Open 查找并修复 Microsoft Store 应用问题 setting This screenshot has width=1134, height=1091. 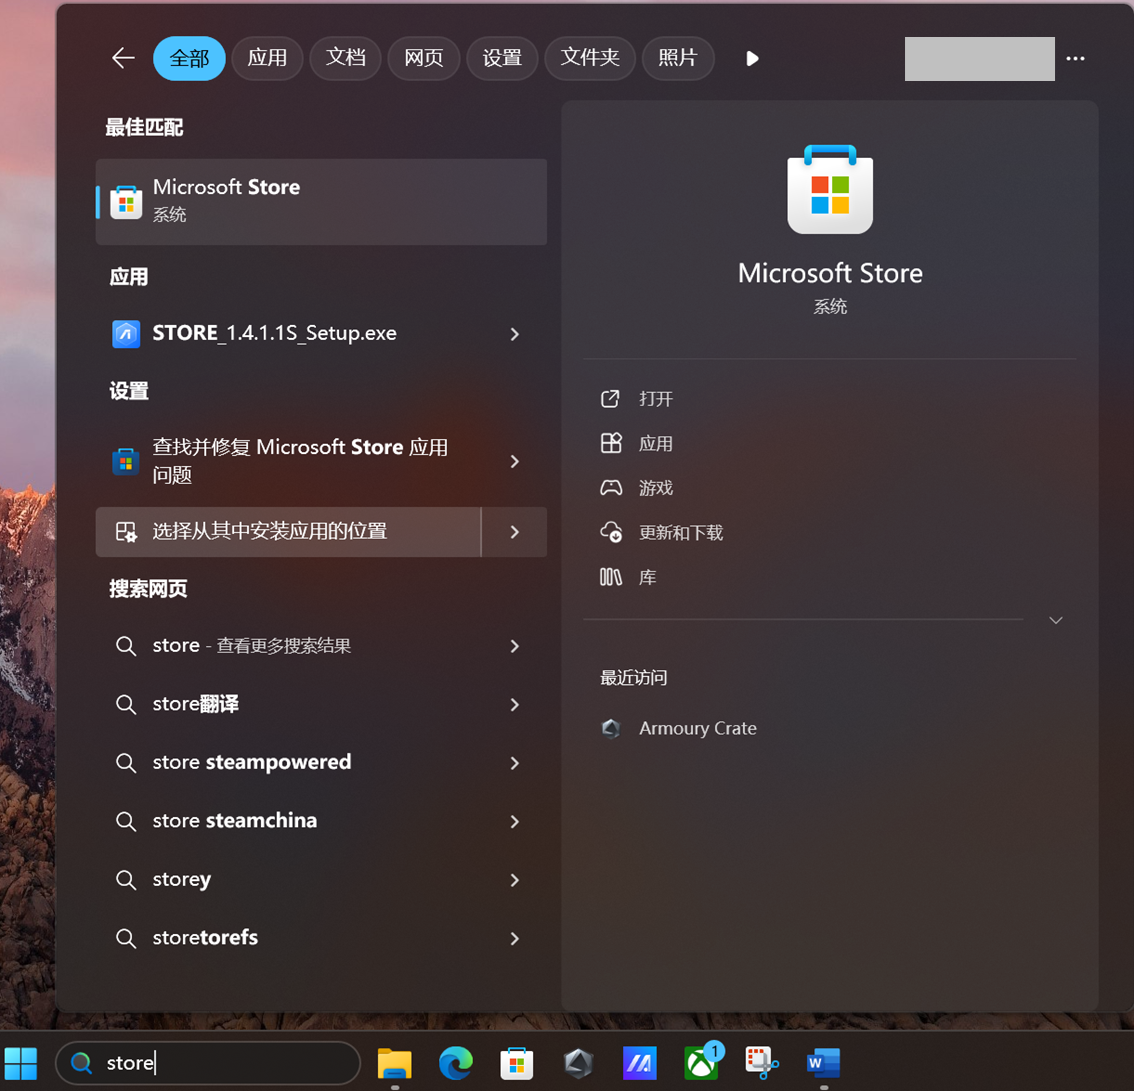(x=289, y=461)
